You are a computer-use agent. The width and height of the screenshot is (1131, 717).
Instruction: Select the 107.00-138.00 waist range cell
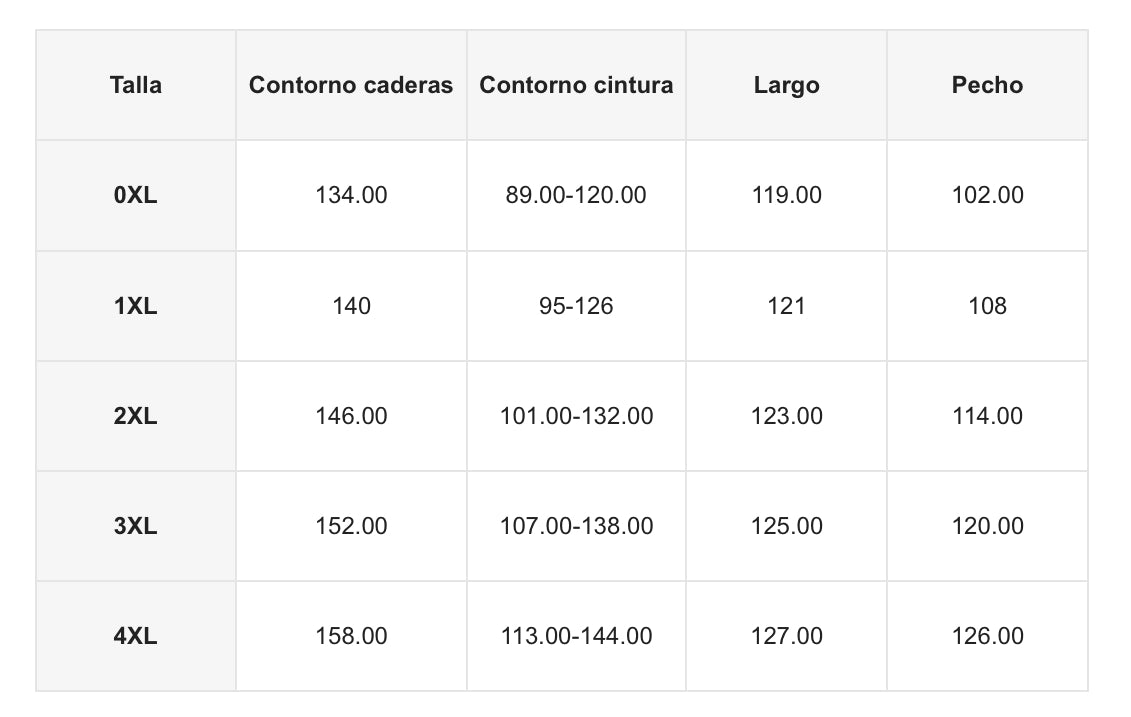(576, 526)
